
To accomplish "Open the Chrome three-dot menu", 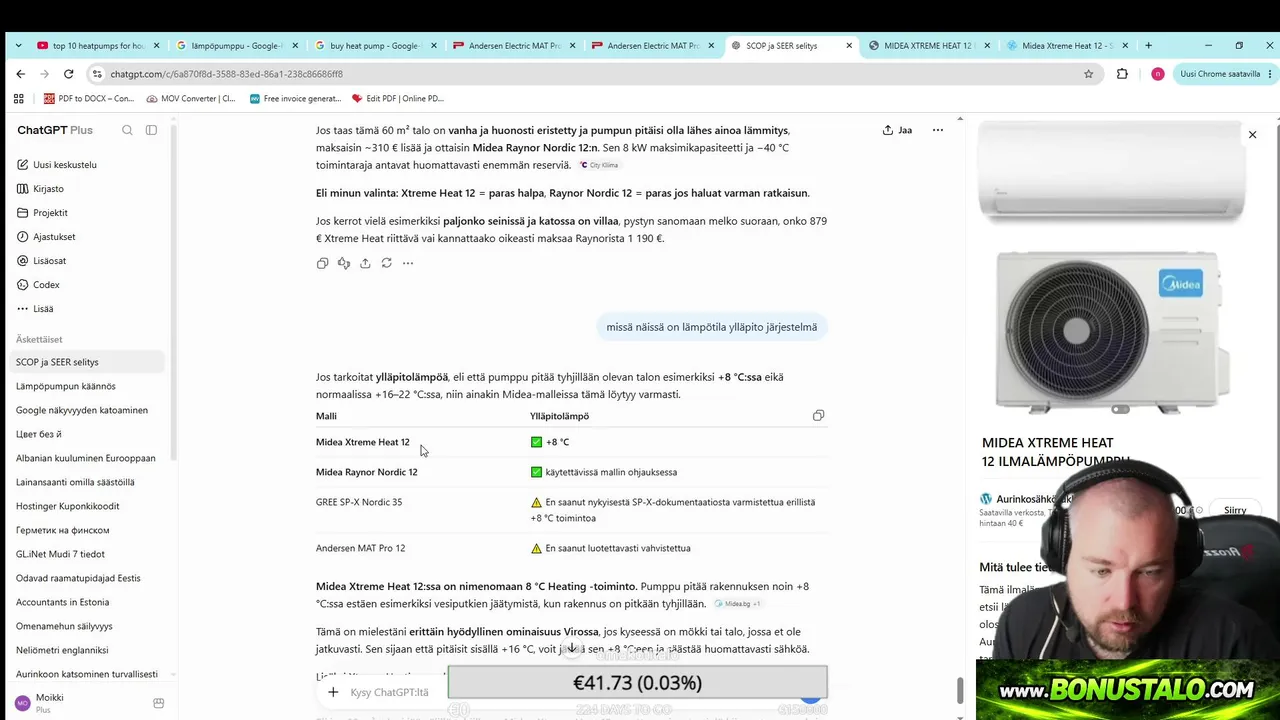I will click(x=1270, y=74).
